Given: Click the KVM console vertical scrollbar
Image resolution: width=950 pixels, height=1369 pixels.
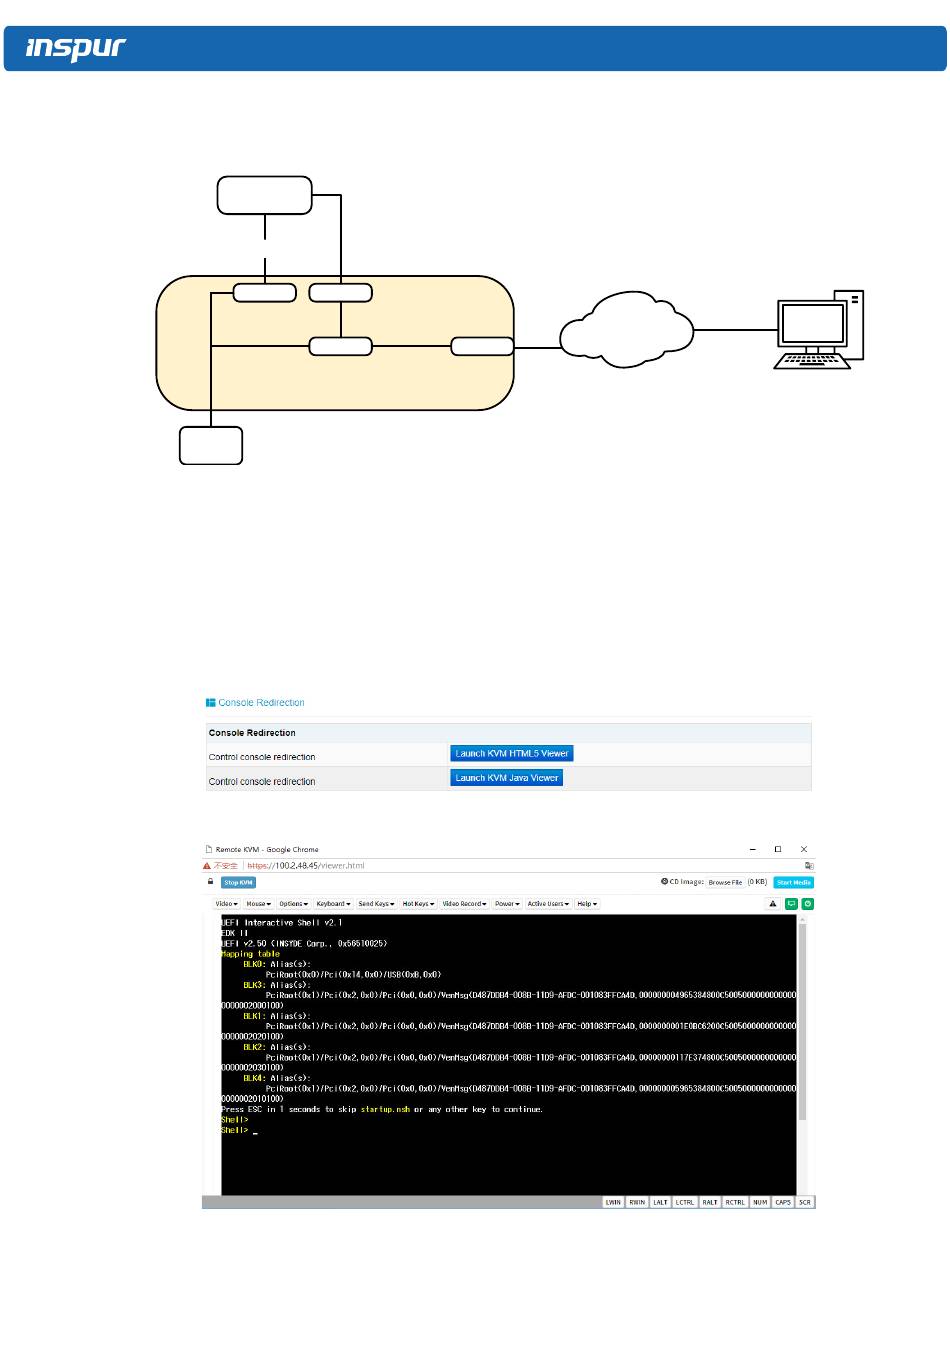Looking at the screenshot, I should pos(802,1020).
